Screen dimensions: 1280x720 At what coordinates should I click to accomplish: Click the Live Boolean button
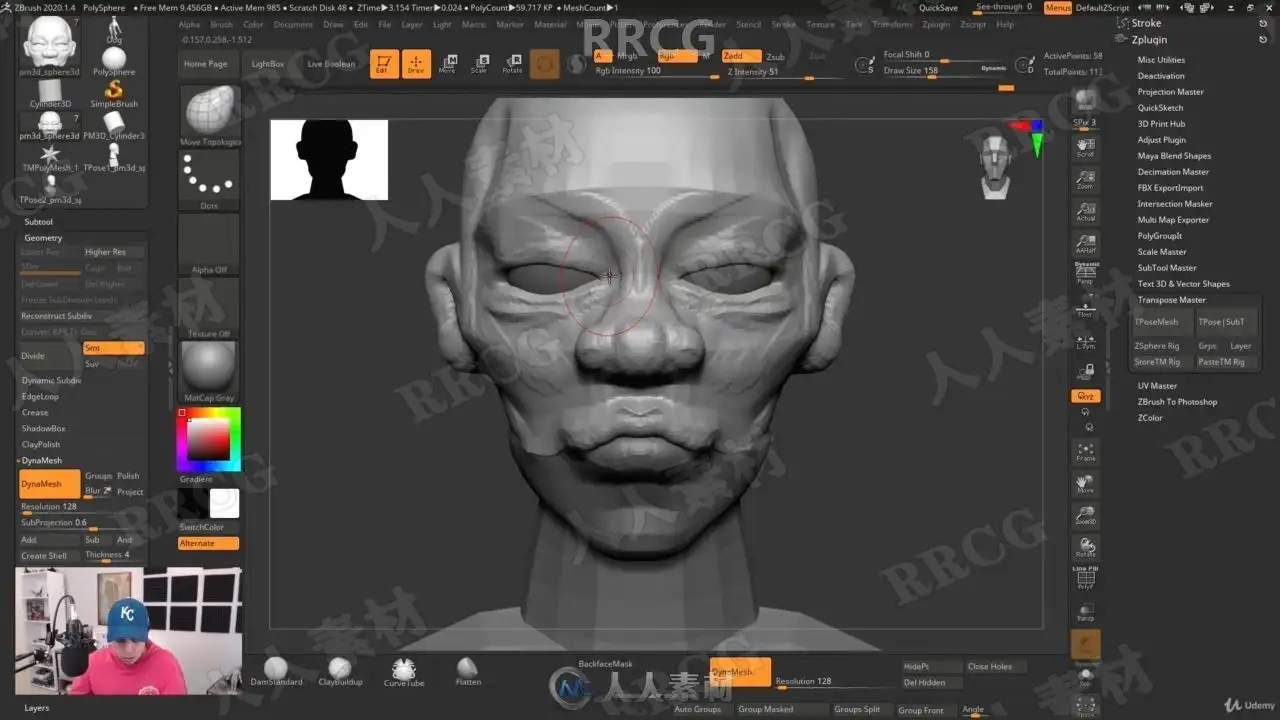[x=331, y=64]
